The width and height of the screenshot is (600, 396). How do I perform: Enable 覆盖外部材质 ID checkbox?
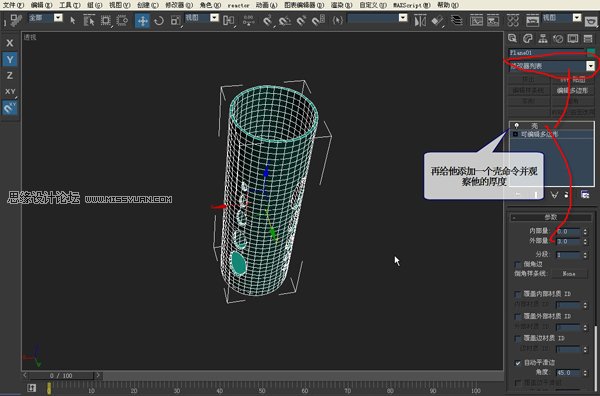[518, 316]
